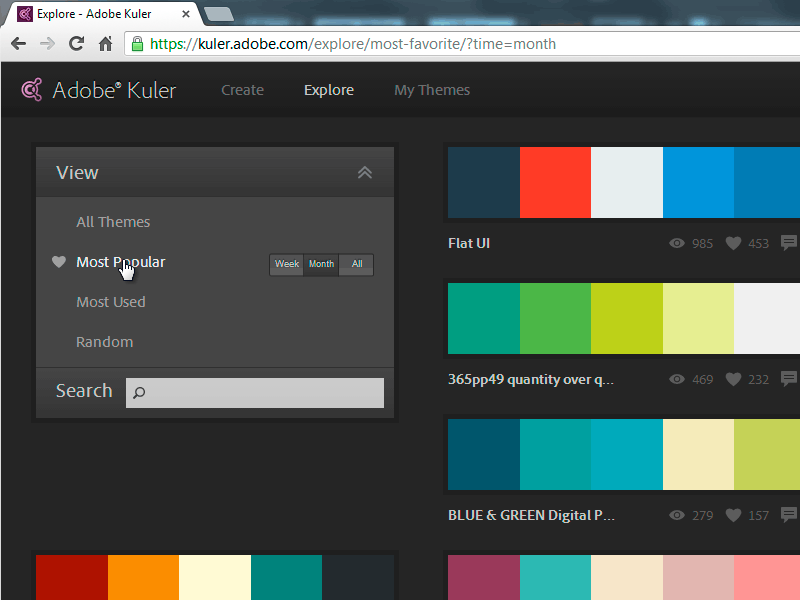Screen dimensions: 800x600
Task: Pick the orange swatch in the bottom-left theme
Action: tap(143, 578)
